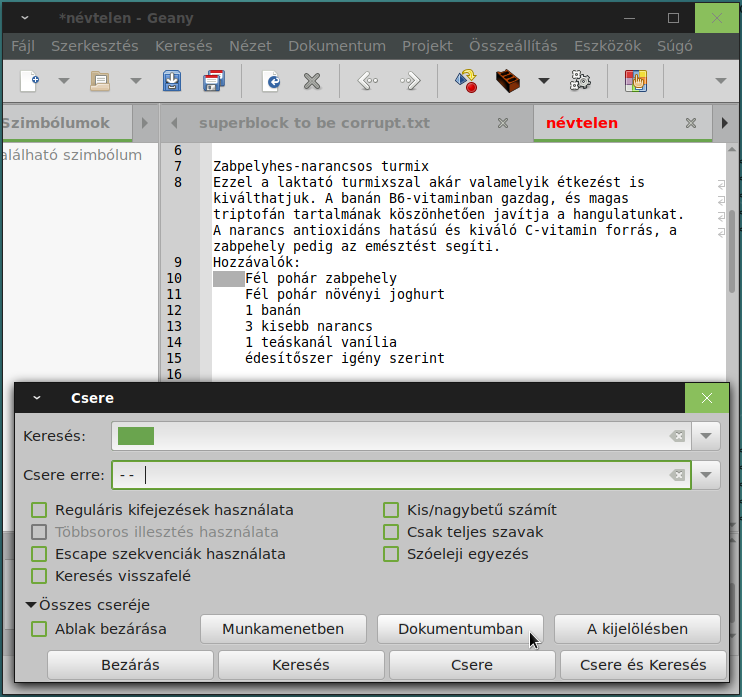Click the Build brick toolbar icon
This screenshot has height=697, width=742.
click(508, 81)
